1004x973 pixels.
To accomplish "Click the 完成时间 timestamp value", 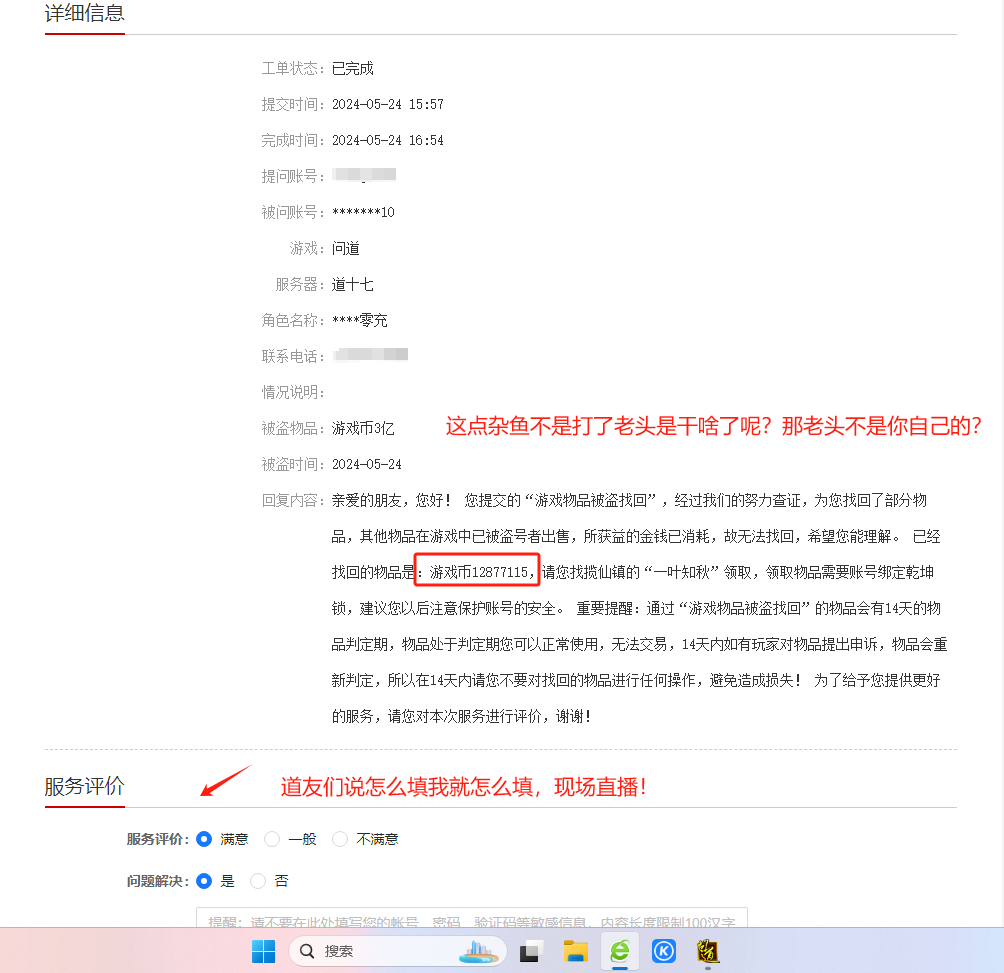I will [x=387, y=140].
